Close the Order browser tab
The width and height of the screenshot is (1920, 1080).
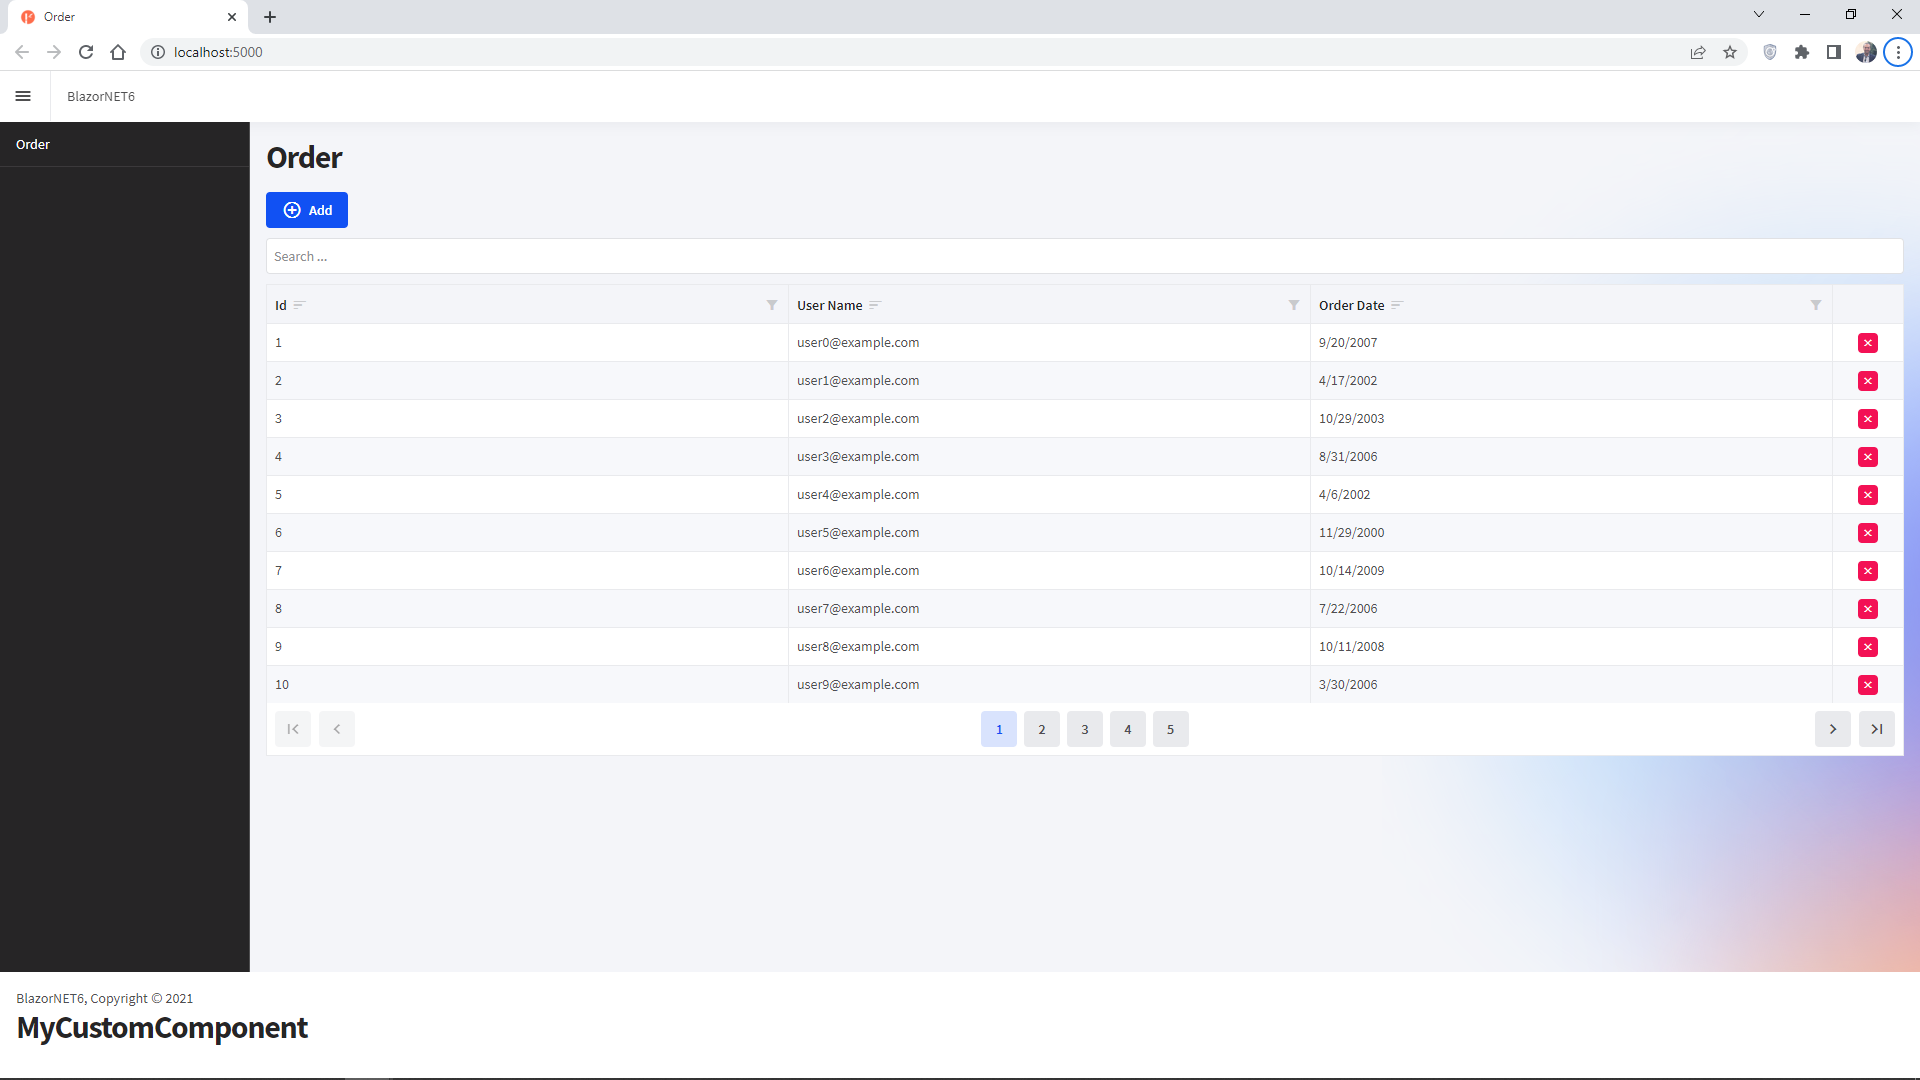[x=232, y=17]
